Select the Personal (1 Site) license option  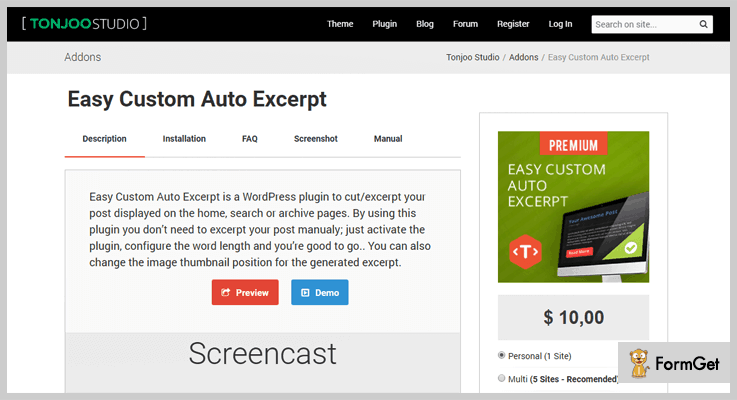(x=502, y=355)
